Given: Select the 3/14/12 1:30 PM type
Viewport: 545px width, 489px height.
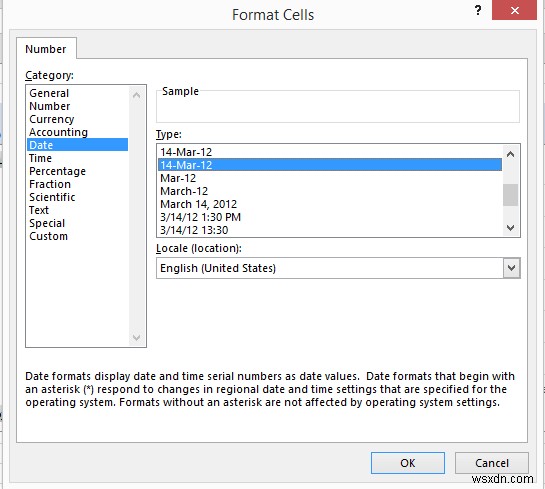Looking at the screenshot, I should (200, 217).
